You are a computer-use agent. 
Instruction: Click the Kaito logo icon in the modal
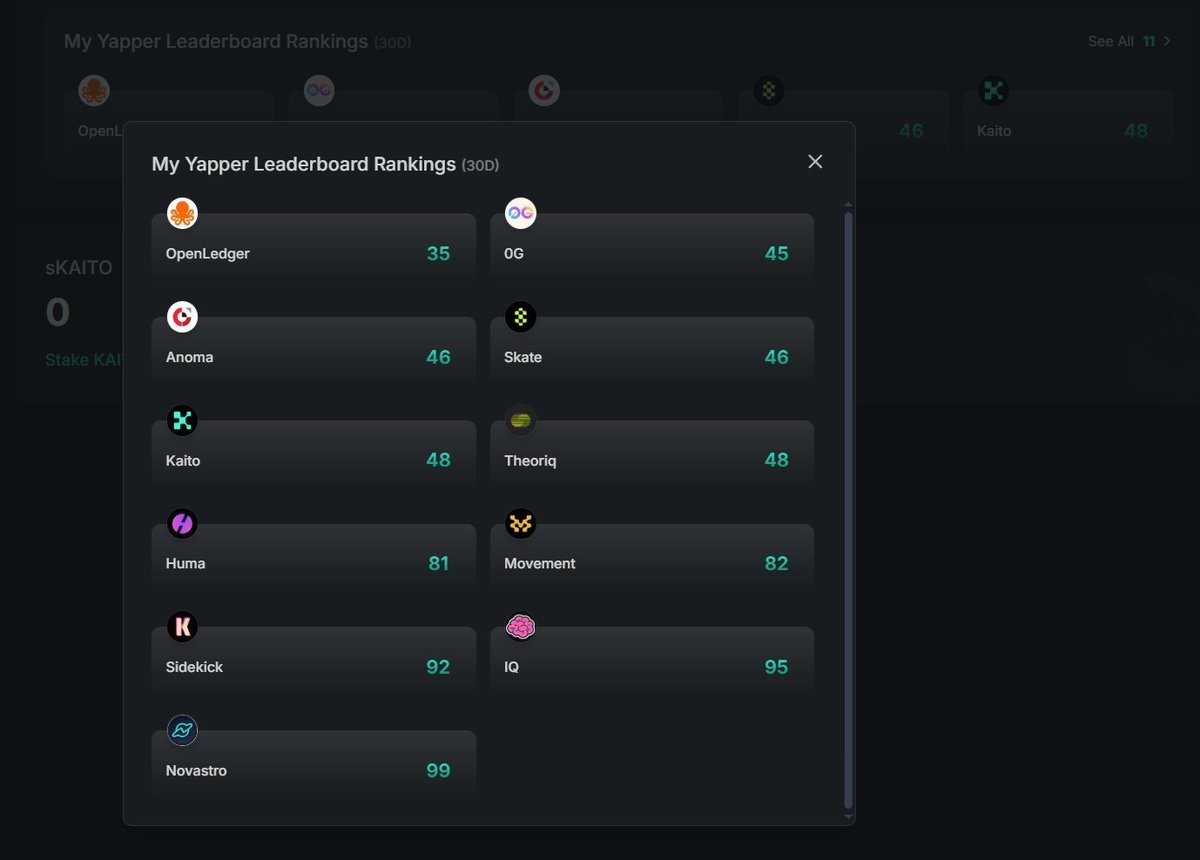point(182,420)
